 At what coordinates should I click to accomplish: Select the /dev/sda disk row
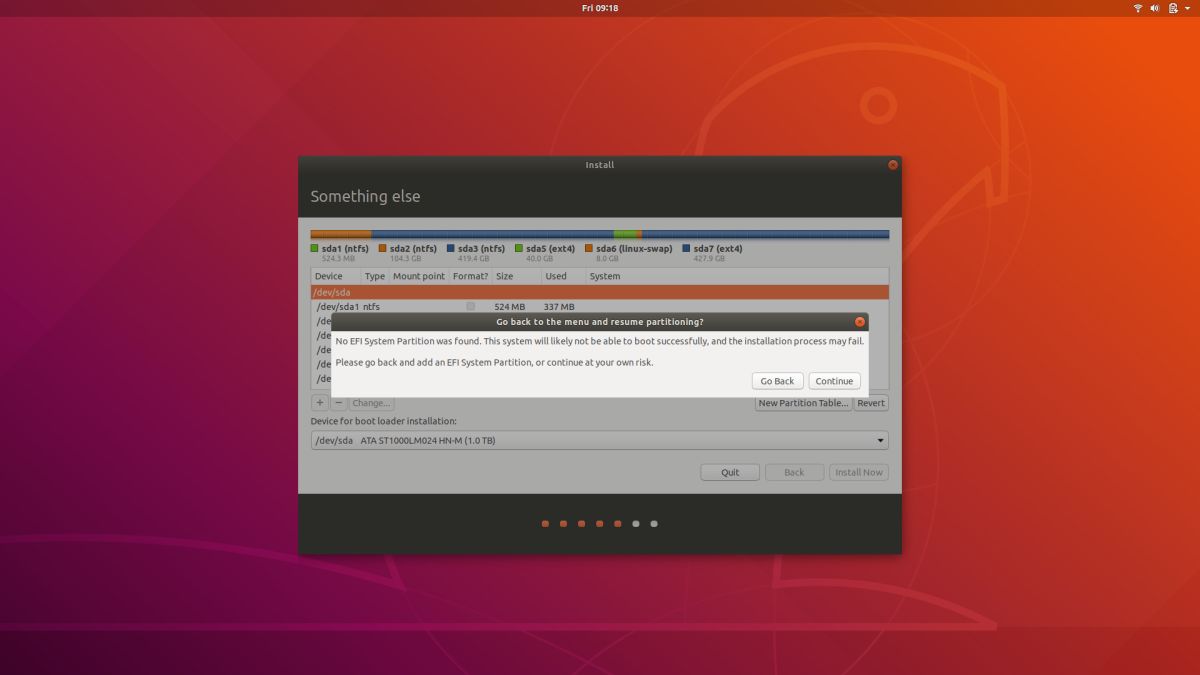point(600,292)
